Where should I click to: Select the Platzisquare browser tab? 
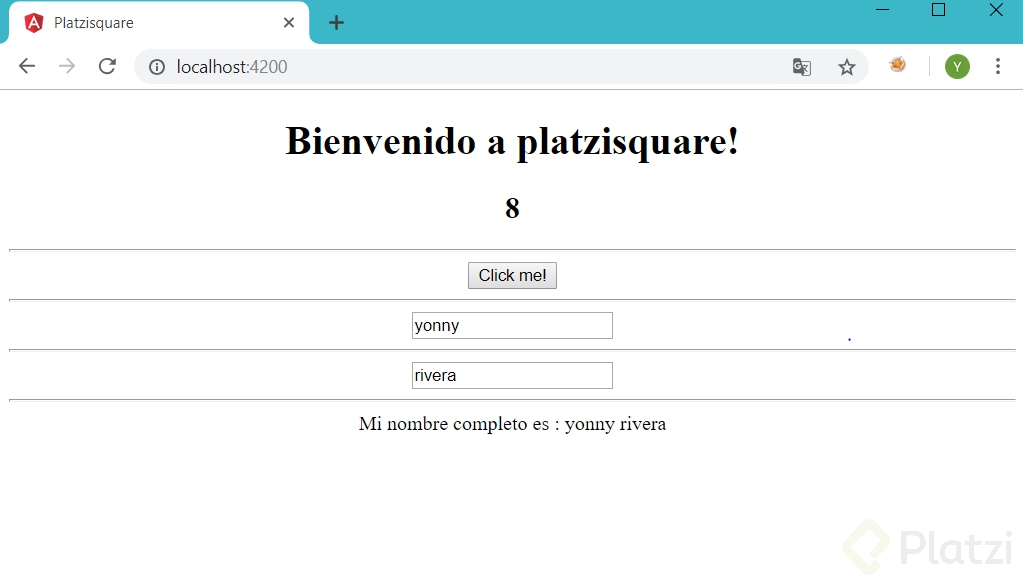click(159, 23)
